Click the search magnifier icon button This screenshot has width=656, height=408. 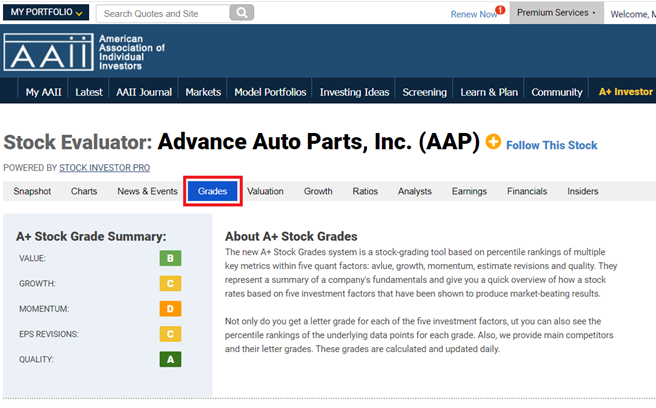coord(241,13)
